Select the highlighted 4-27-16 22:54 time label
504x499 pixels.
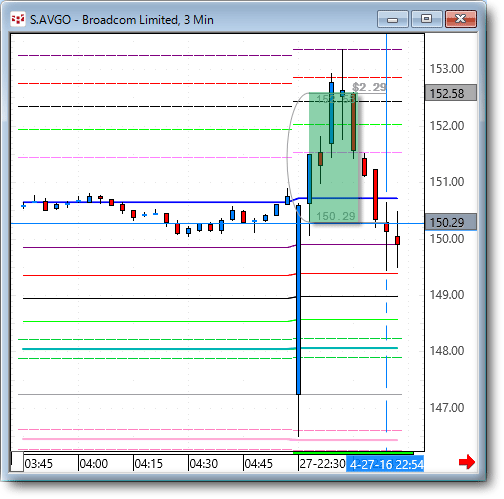(x=385, y=464)
